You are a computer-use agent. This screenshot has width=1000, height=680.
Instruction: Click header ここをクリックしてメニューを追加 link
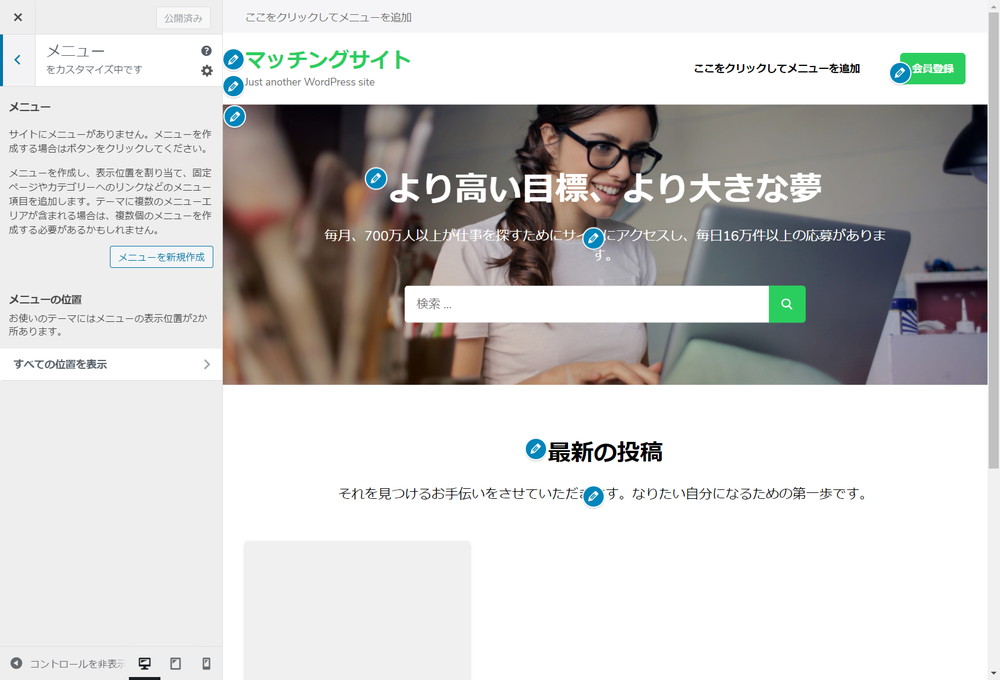777,68
